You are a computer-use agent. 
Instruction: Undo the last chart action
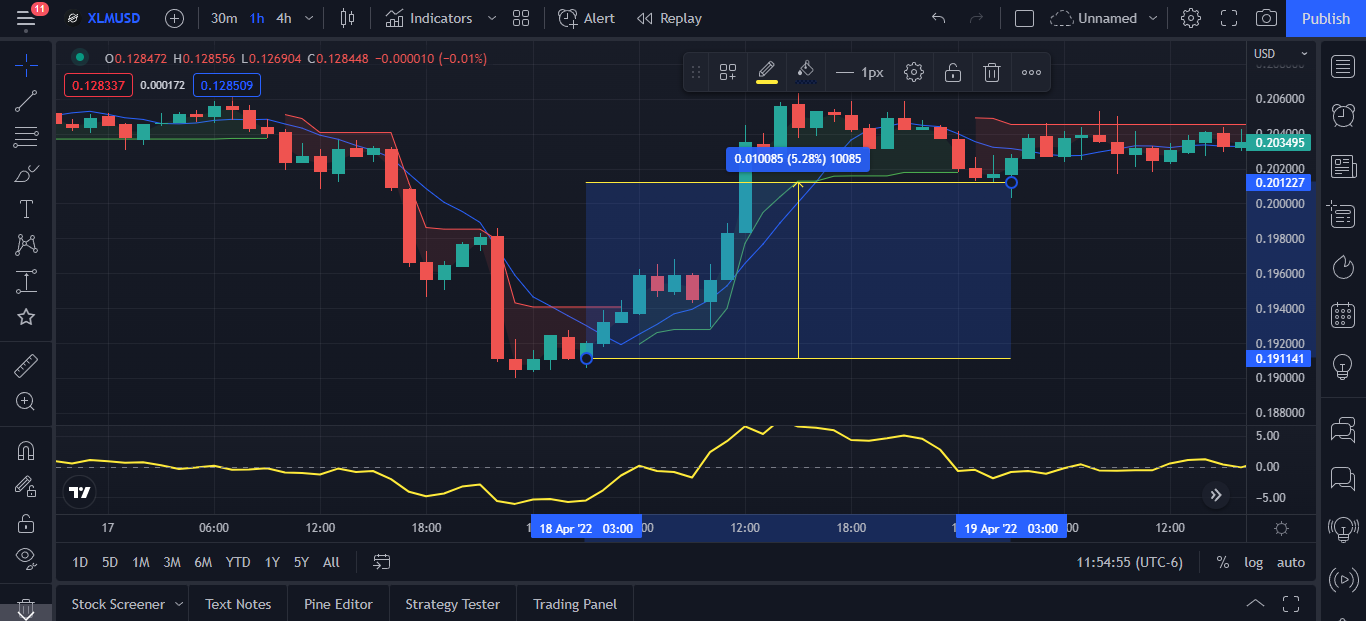[x=938, y=18]
